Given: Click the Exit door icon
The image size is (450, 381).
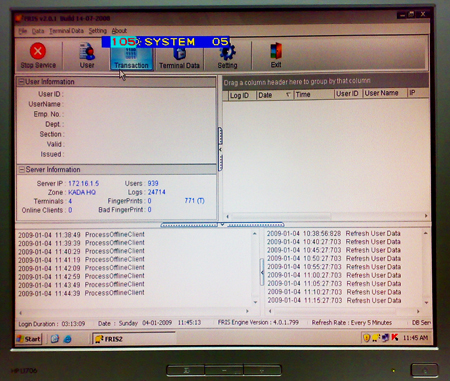Looking at the screenshot, I should 276,51.
